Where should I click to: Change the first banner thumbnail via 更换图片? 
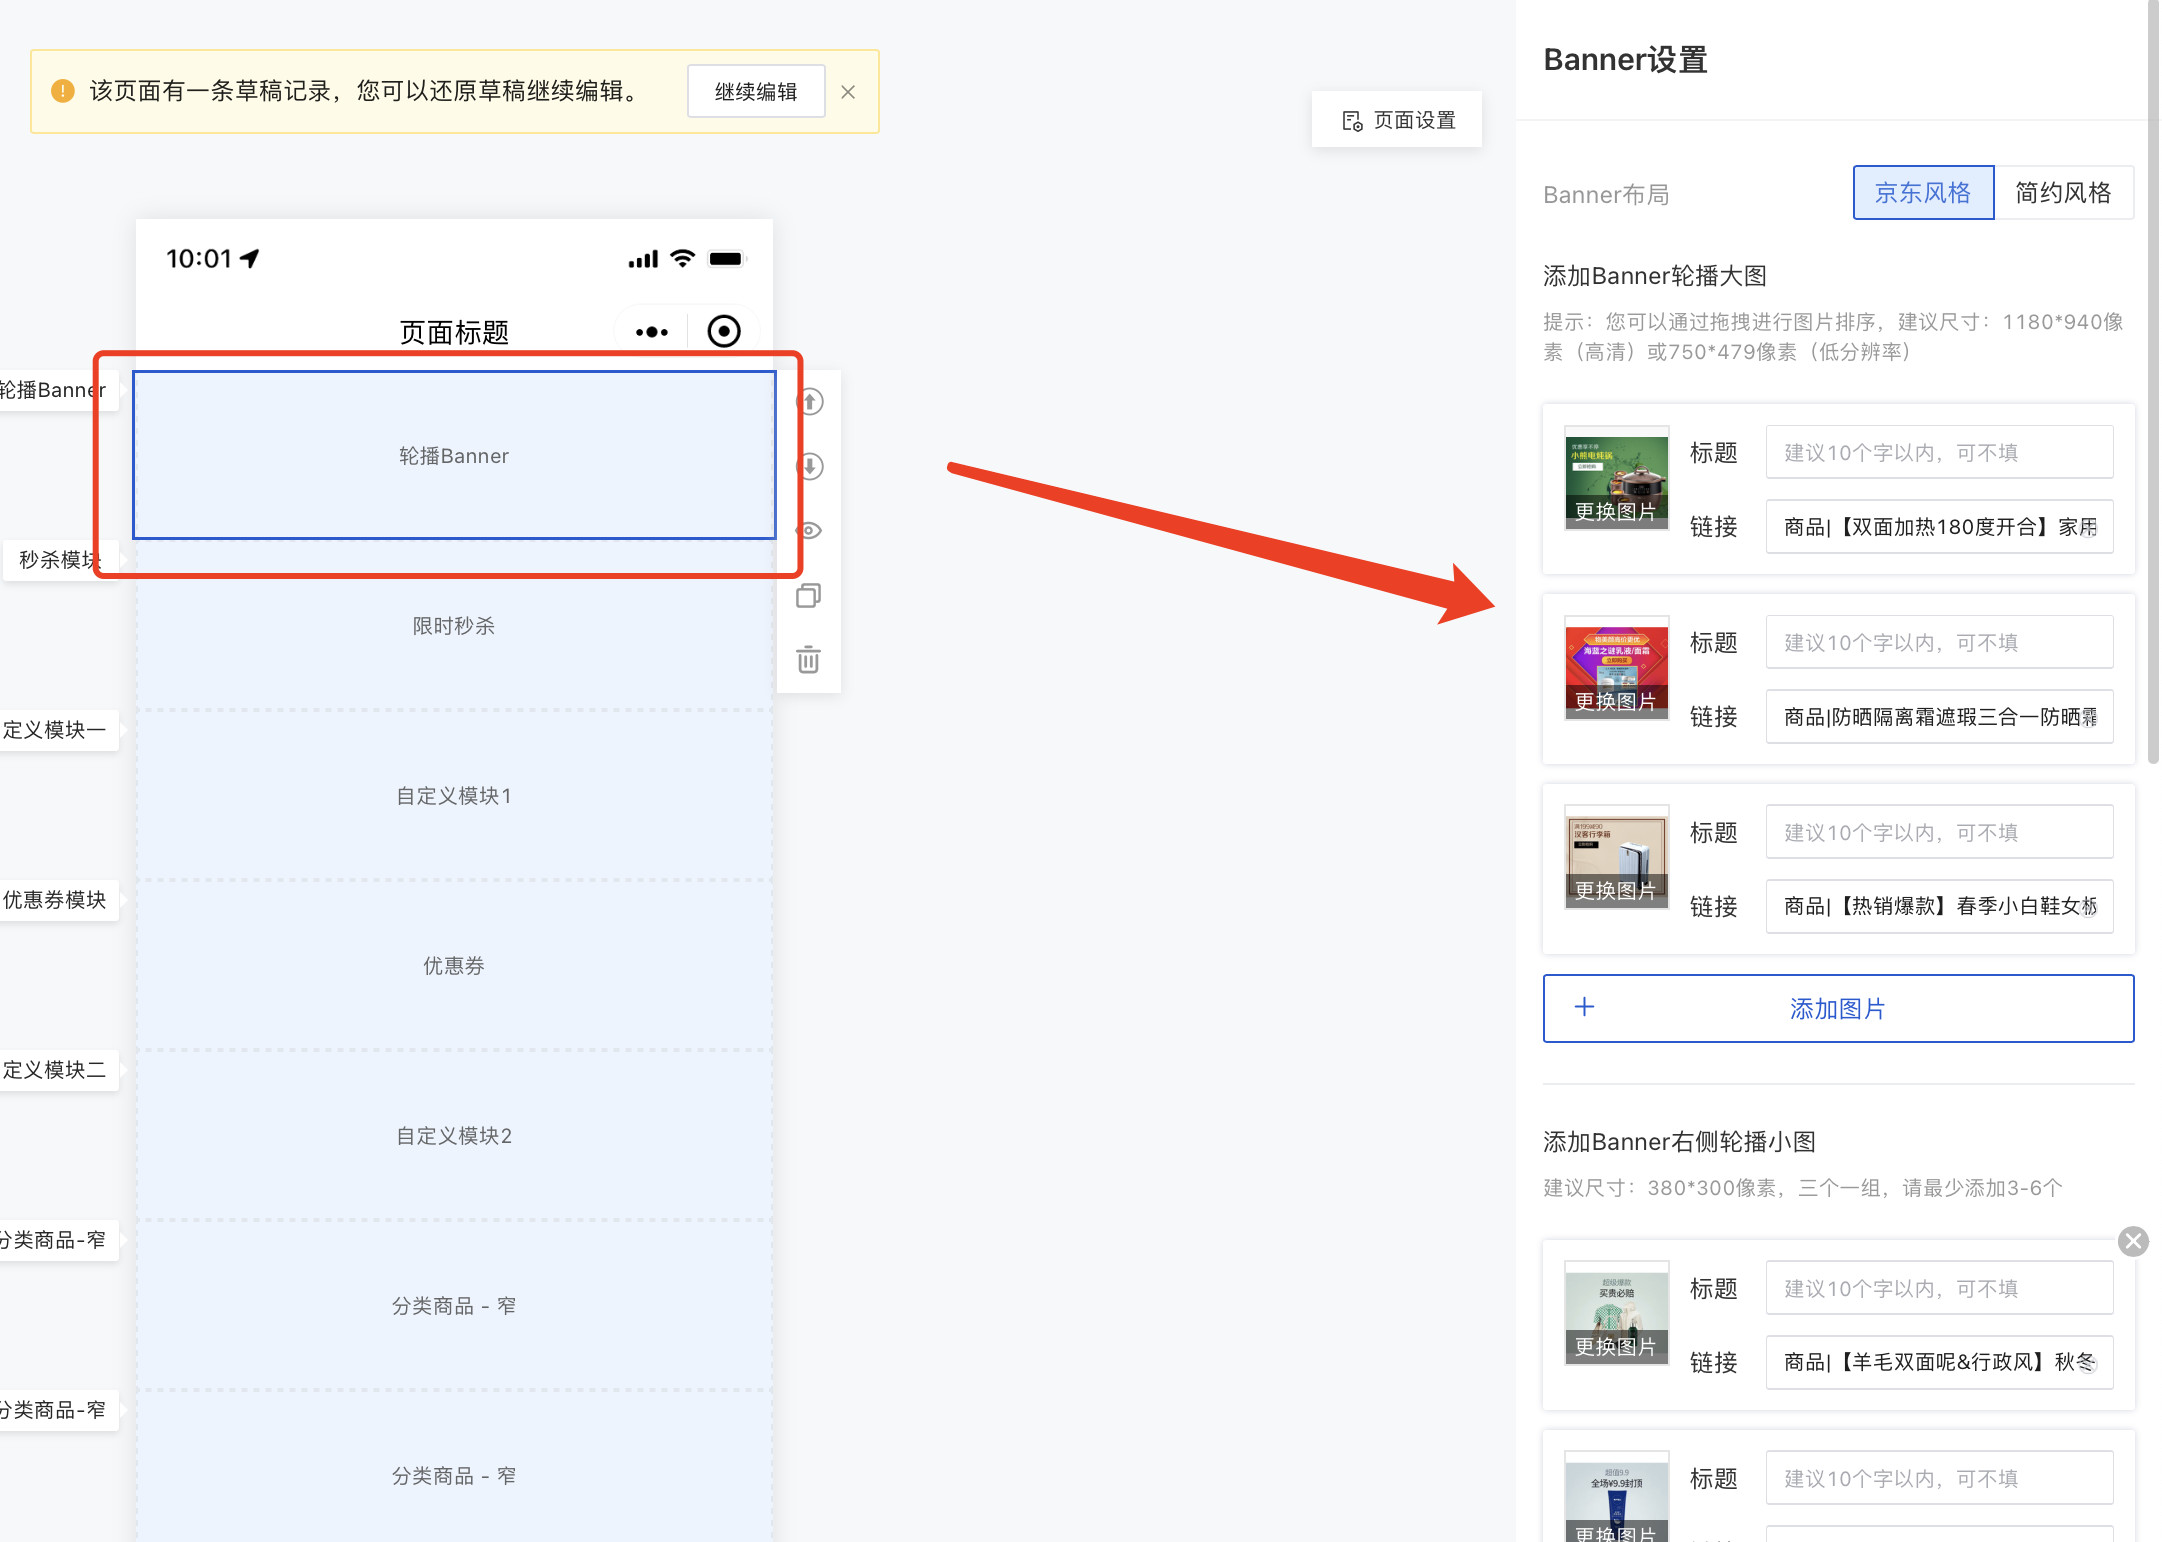(x=1616, y=511)
